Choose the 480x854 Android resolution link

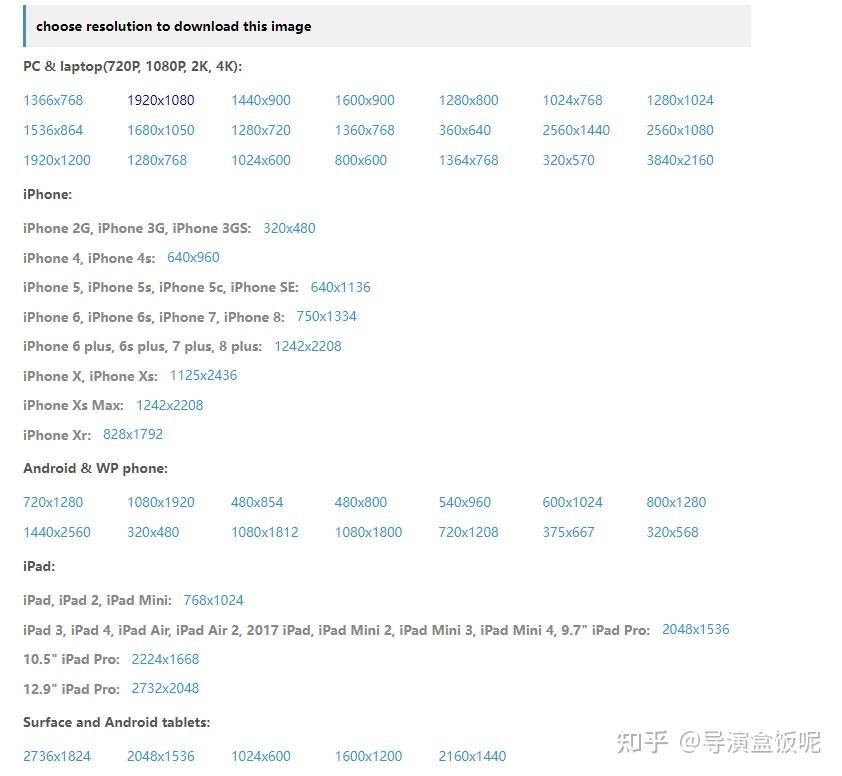tap(257, 503)
